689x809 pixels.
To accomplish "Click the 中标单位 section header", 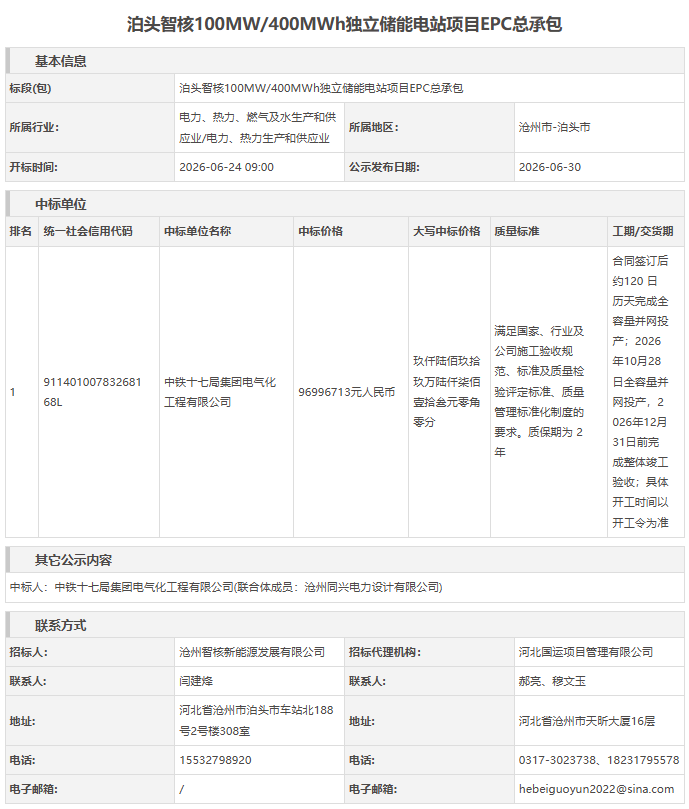I will 61,204.
